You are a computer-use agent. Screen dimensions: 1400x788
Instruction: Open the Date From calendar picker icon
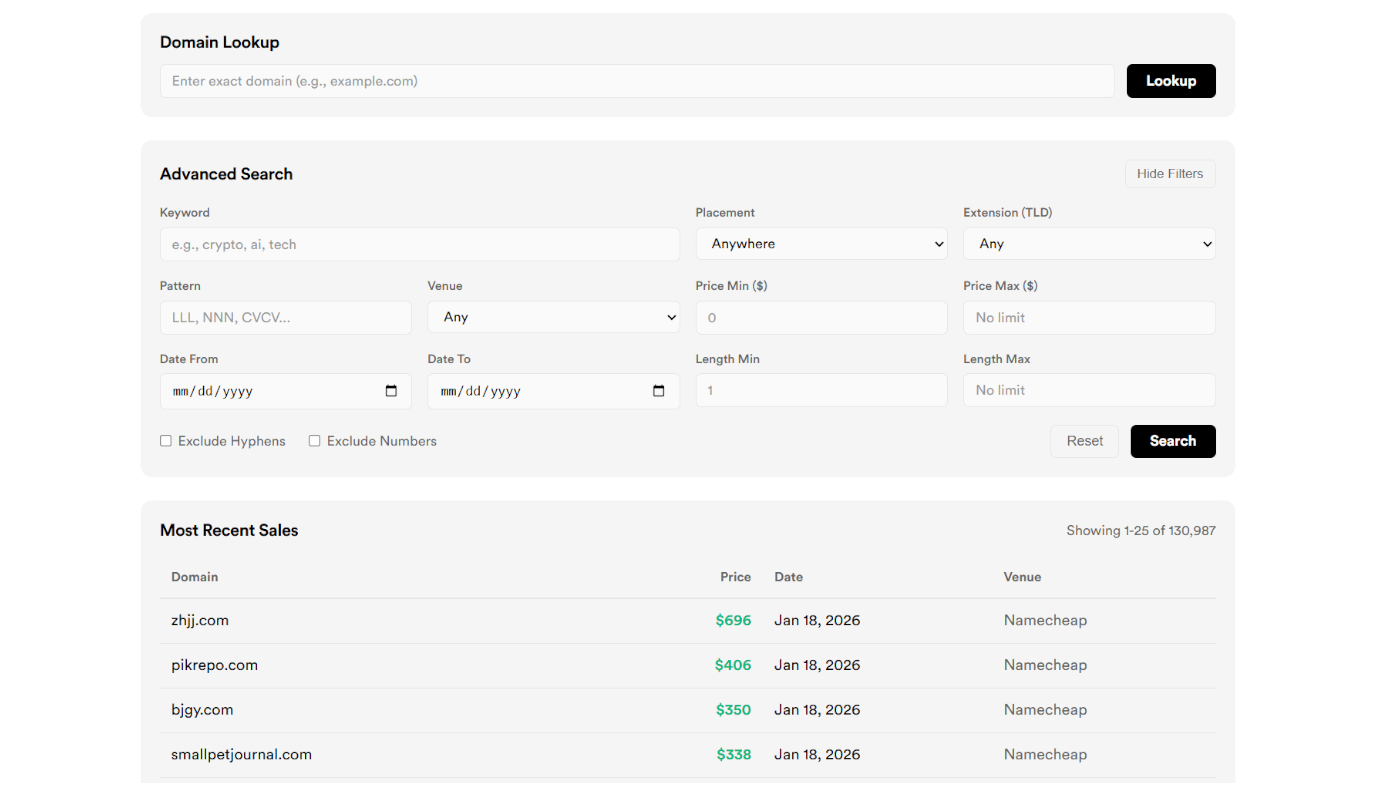(x=391, y=391)
